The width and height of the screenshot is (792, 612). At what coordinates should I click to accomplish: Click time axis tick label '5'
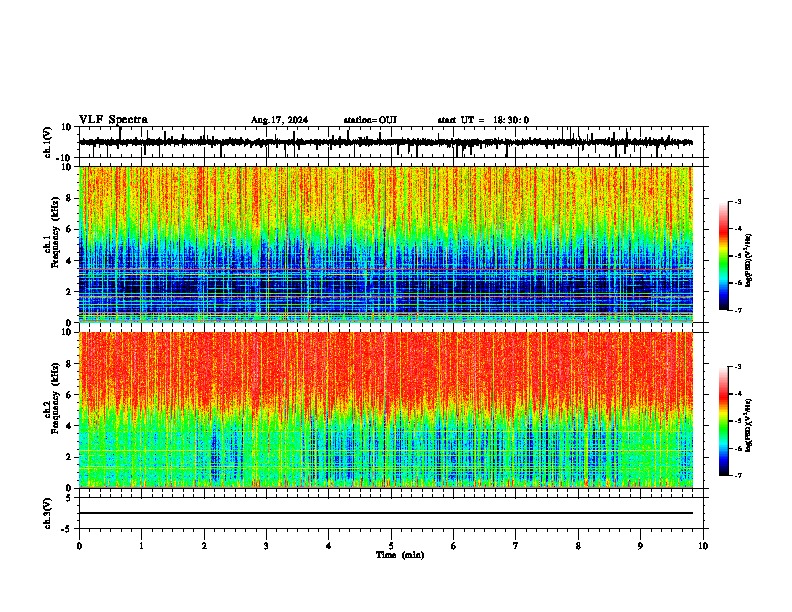[x=391, y=546]
